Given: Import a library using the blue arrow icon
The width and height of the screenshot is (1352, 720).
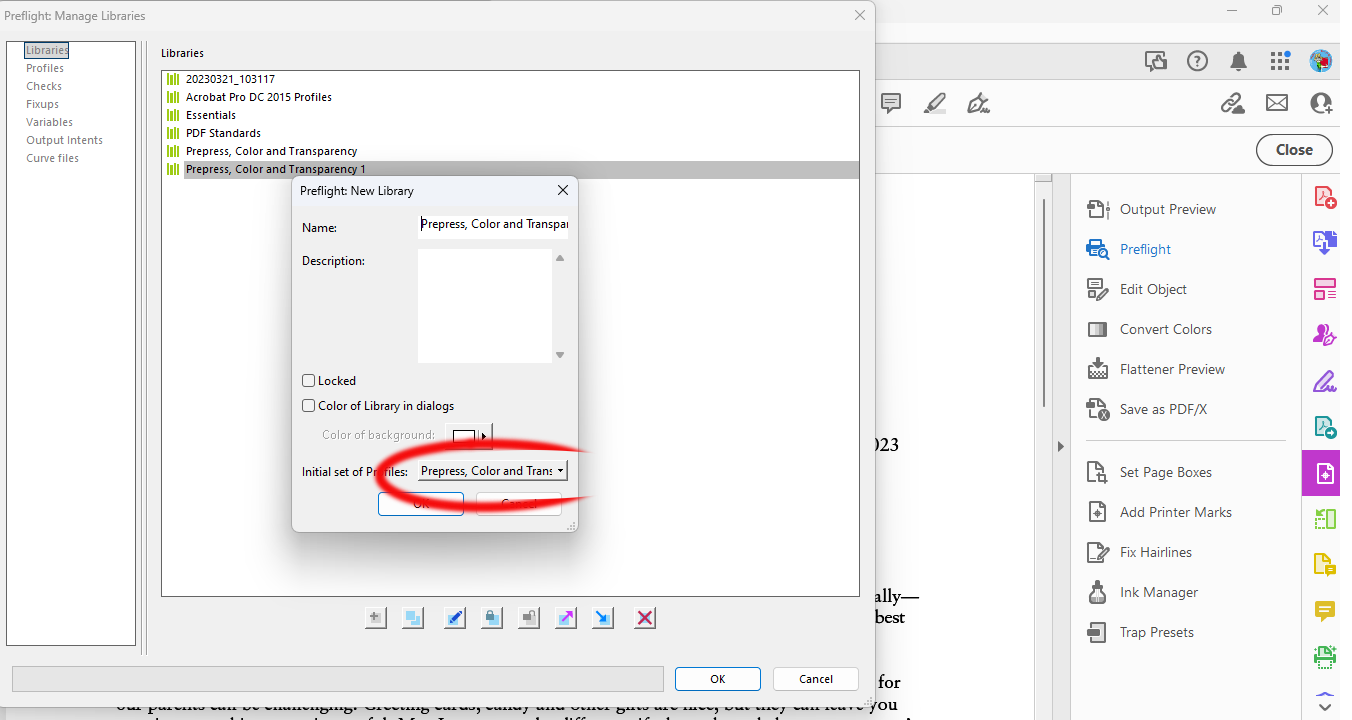Looking at the screenshot, I should coord(602,617).
